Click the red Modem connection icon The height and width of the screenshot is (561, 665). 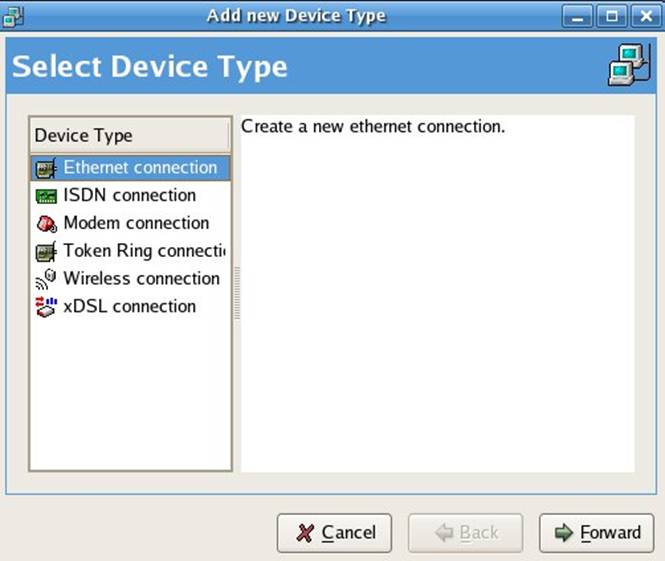coord(46,224)
